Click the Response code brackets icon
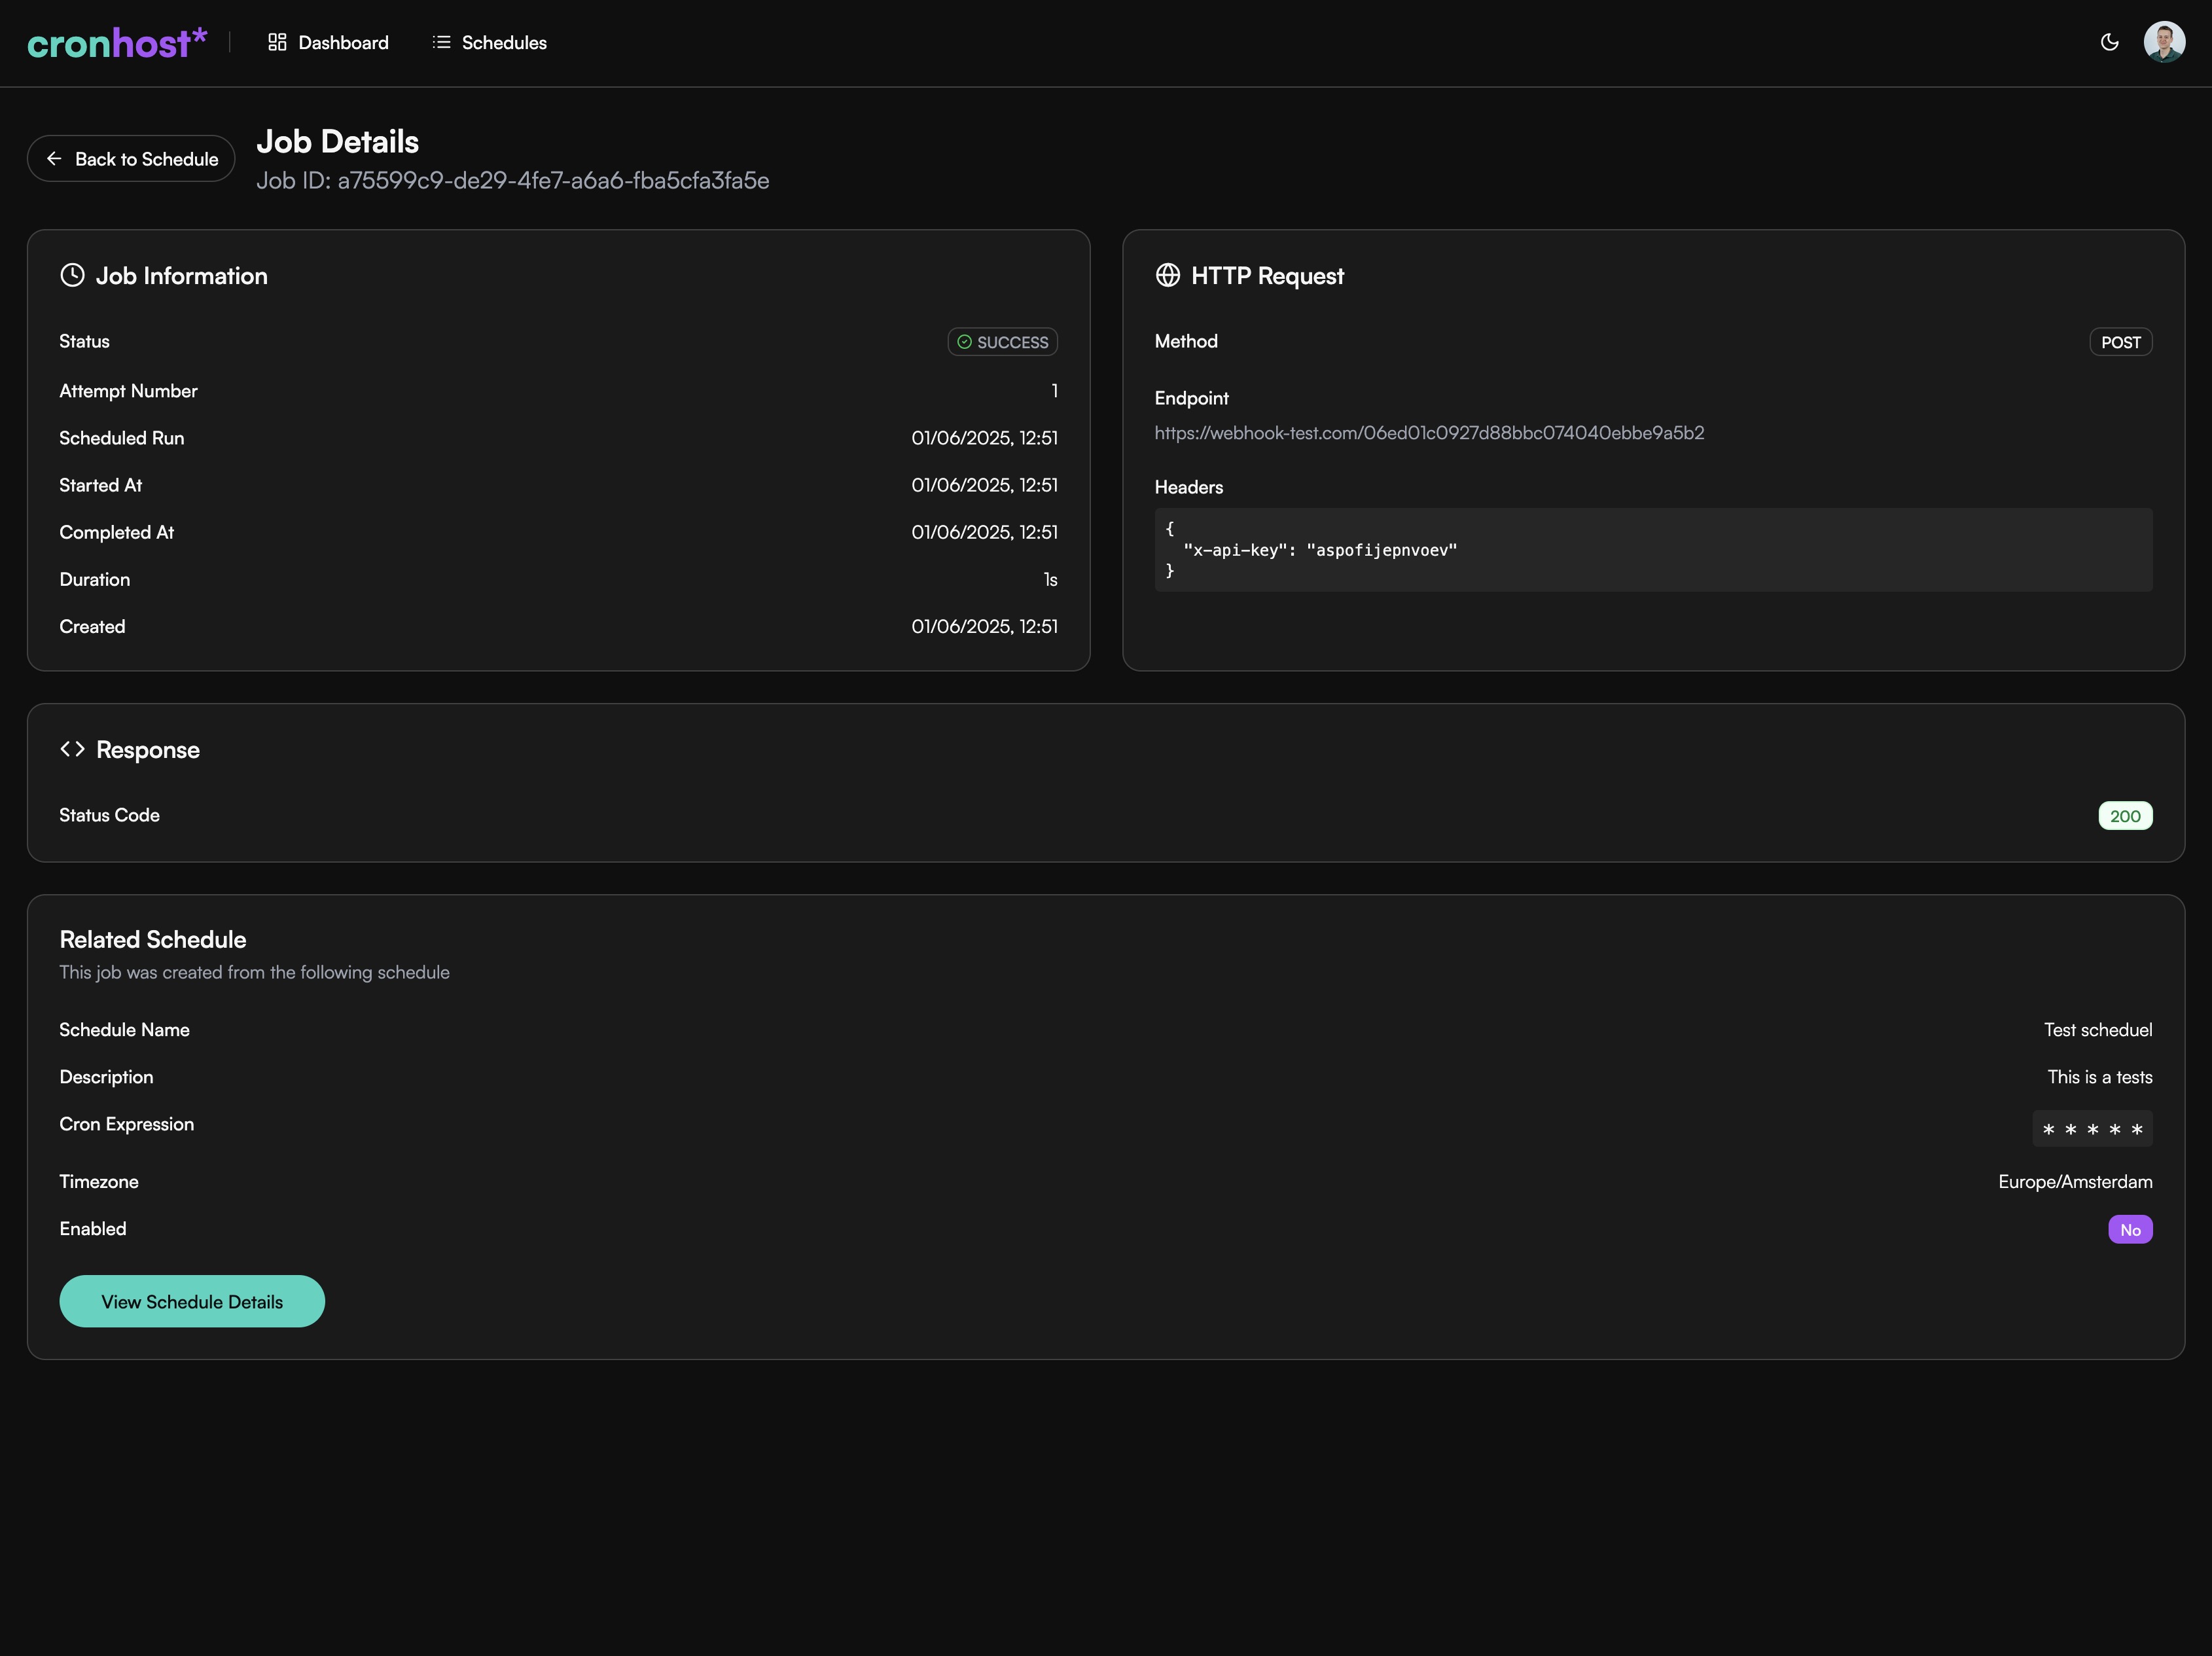Screen dimensions: 2212x1656 tap(72, 749)
